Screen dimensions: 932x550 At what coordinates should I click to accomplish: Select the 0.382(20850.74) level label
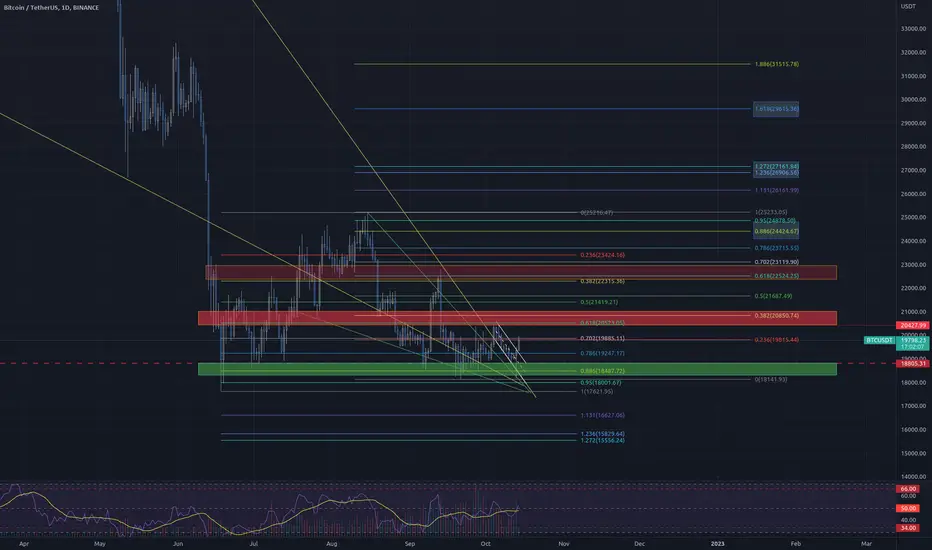(x=776, y=316)
